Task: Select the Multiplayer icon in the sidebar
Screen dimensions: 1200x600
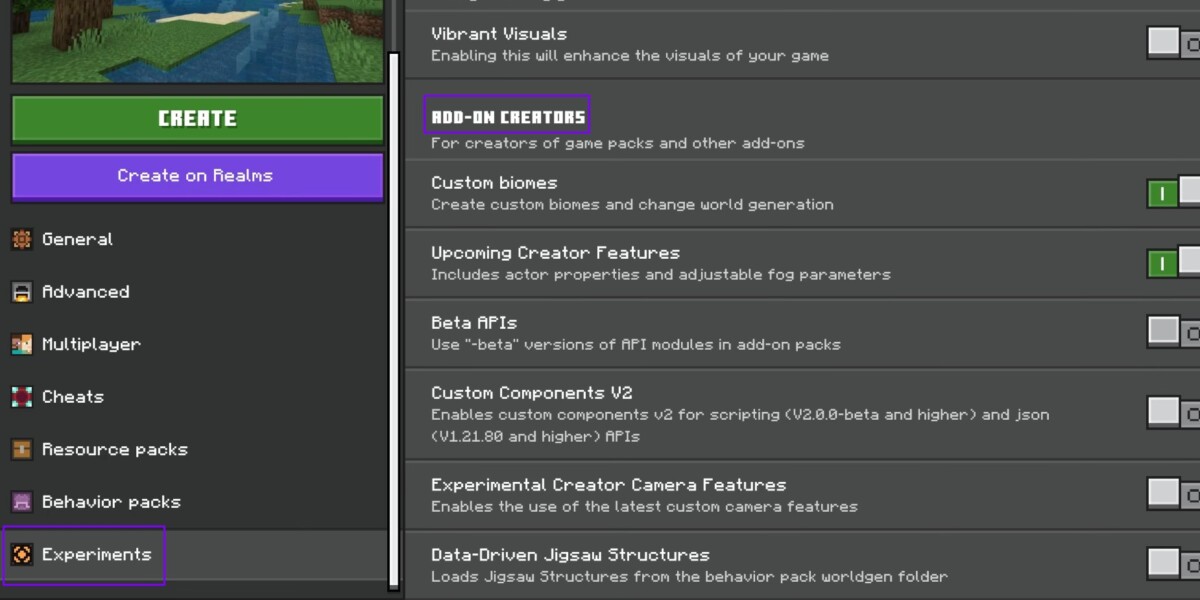Action: tap(23, 344)
